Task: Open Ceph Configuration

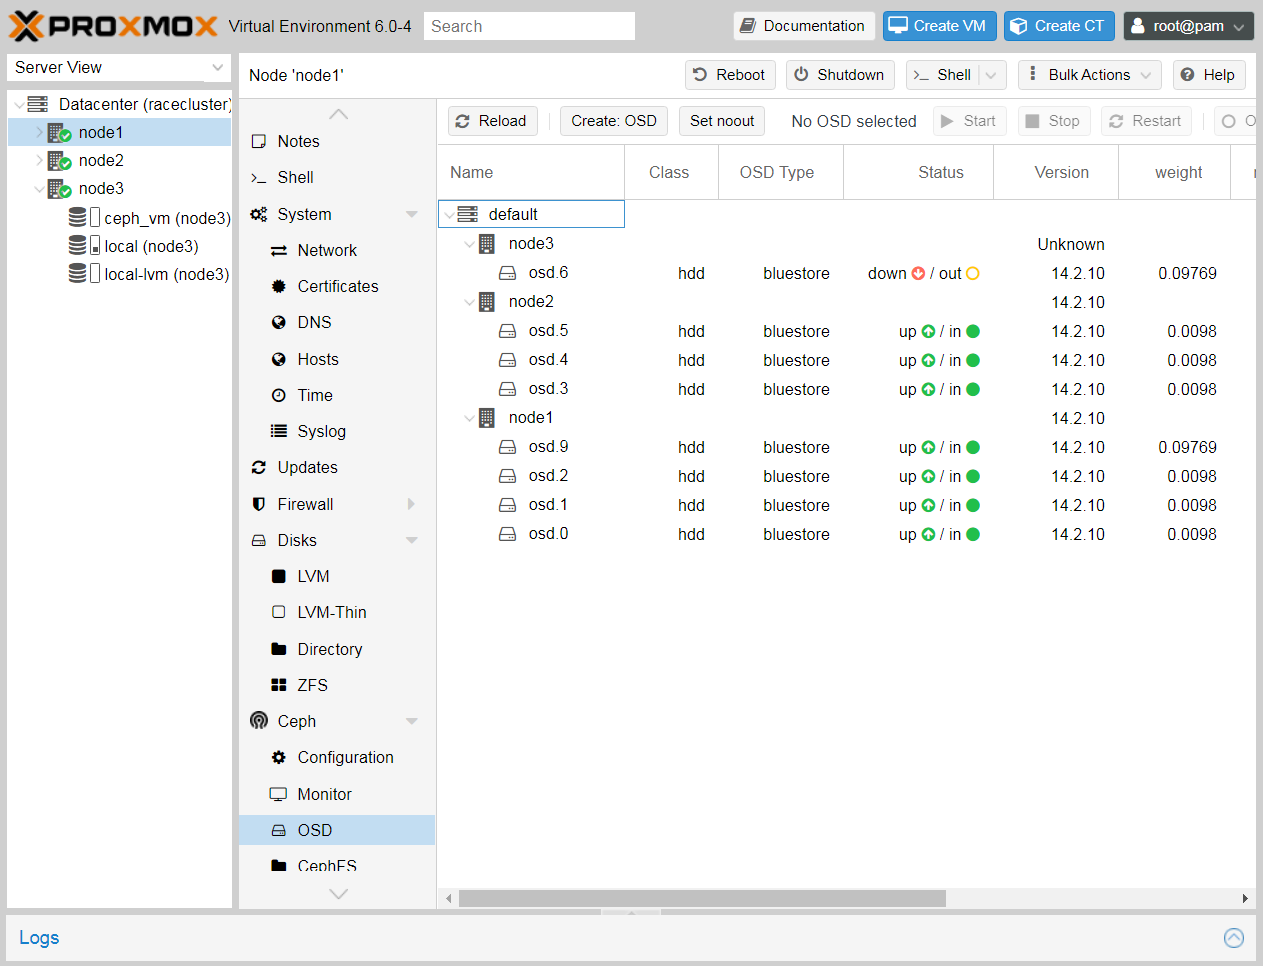Action: click(337, 757)
